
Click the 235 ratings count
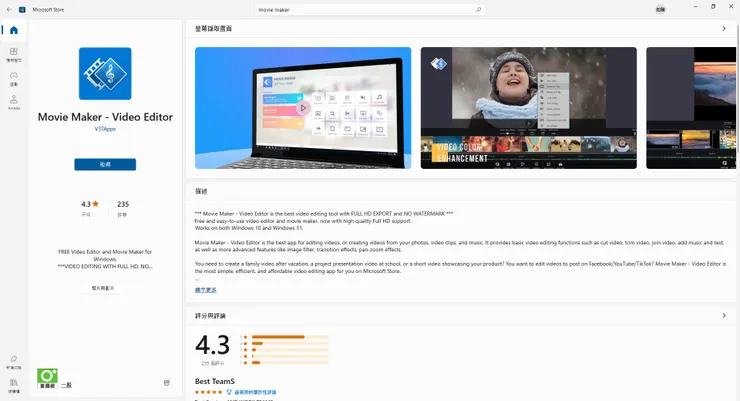coord(123,204)
